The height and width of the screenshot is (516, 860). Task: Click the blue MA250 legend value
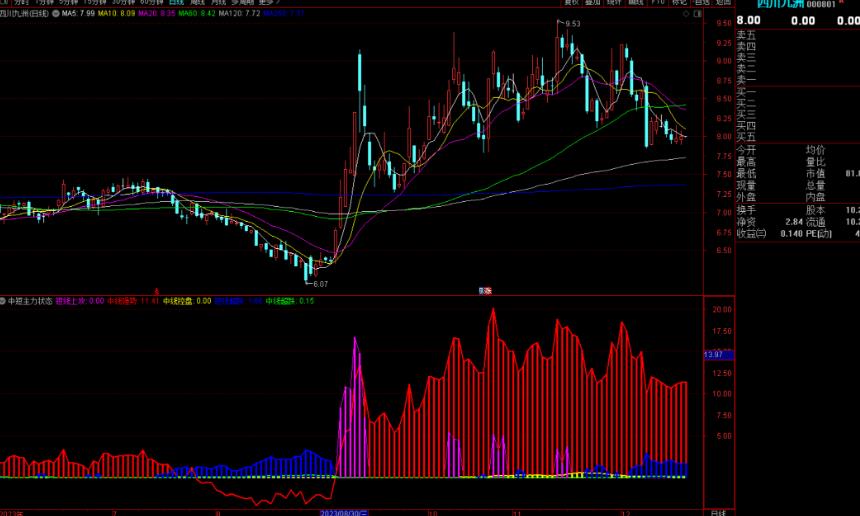click(284, 13)
